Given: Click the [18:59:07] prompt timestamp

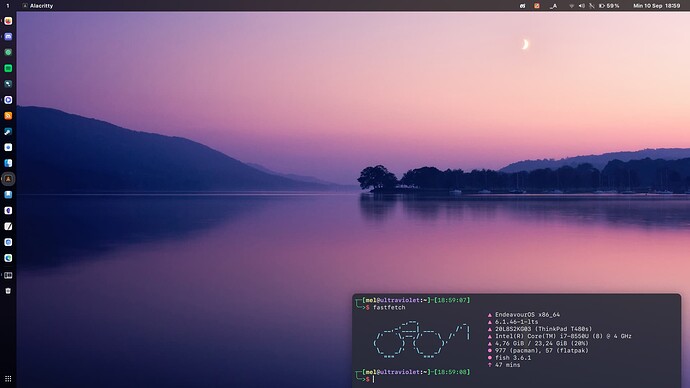Looking at the screenshot, I should 452,300.
